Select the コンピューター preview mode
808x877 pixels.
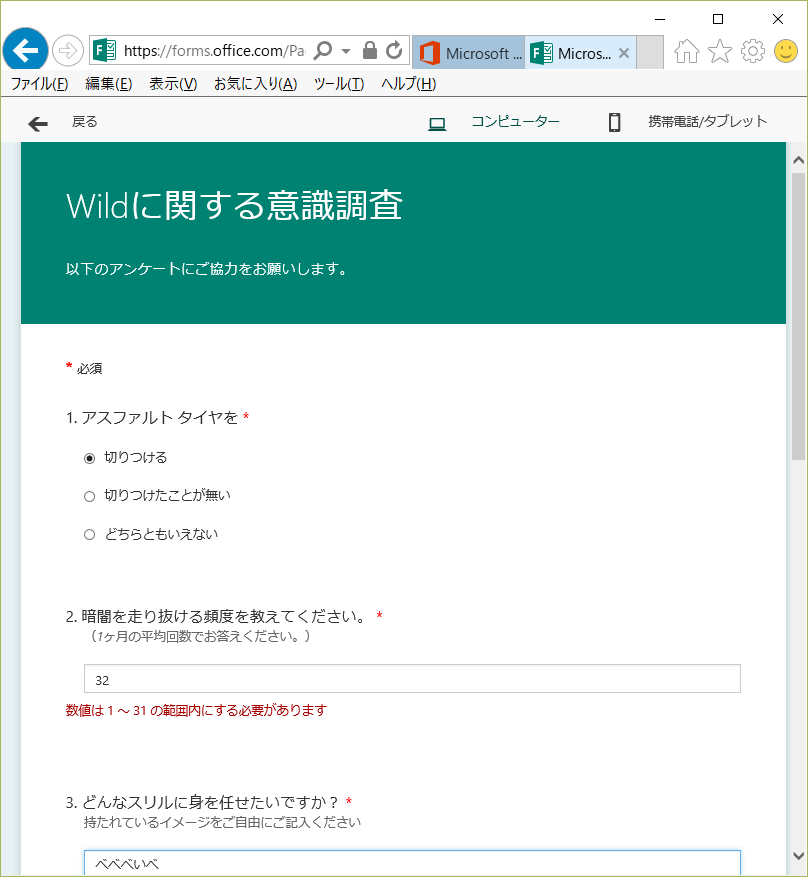click(515, 121)
